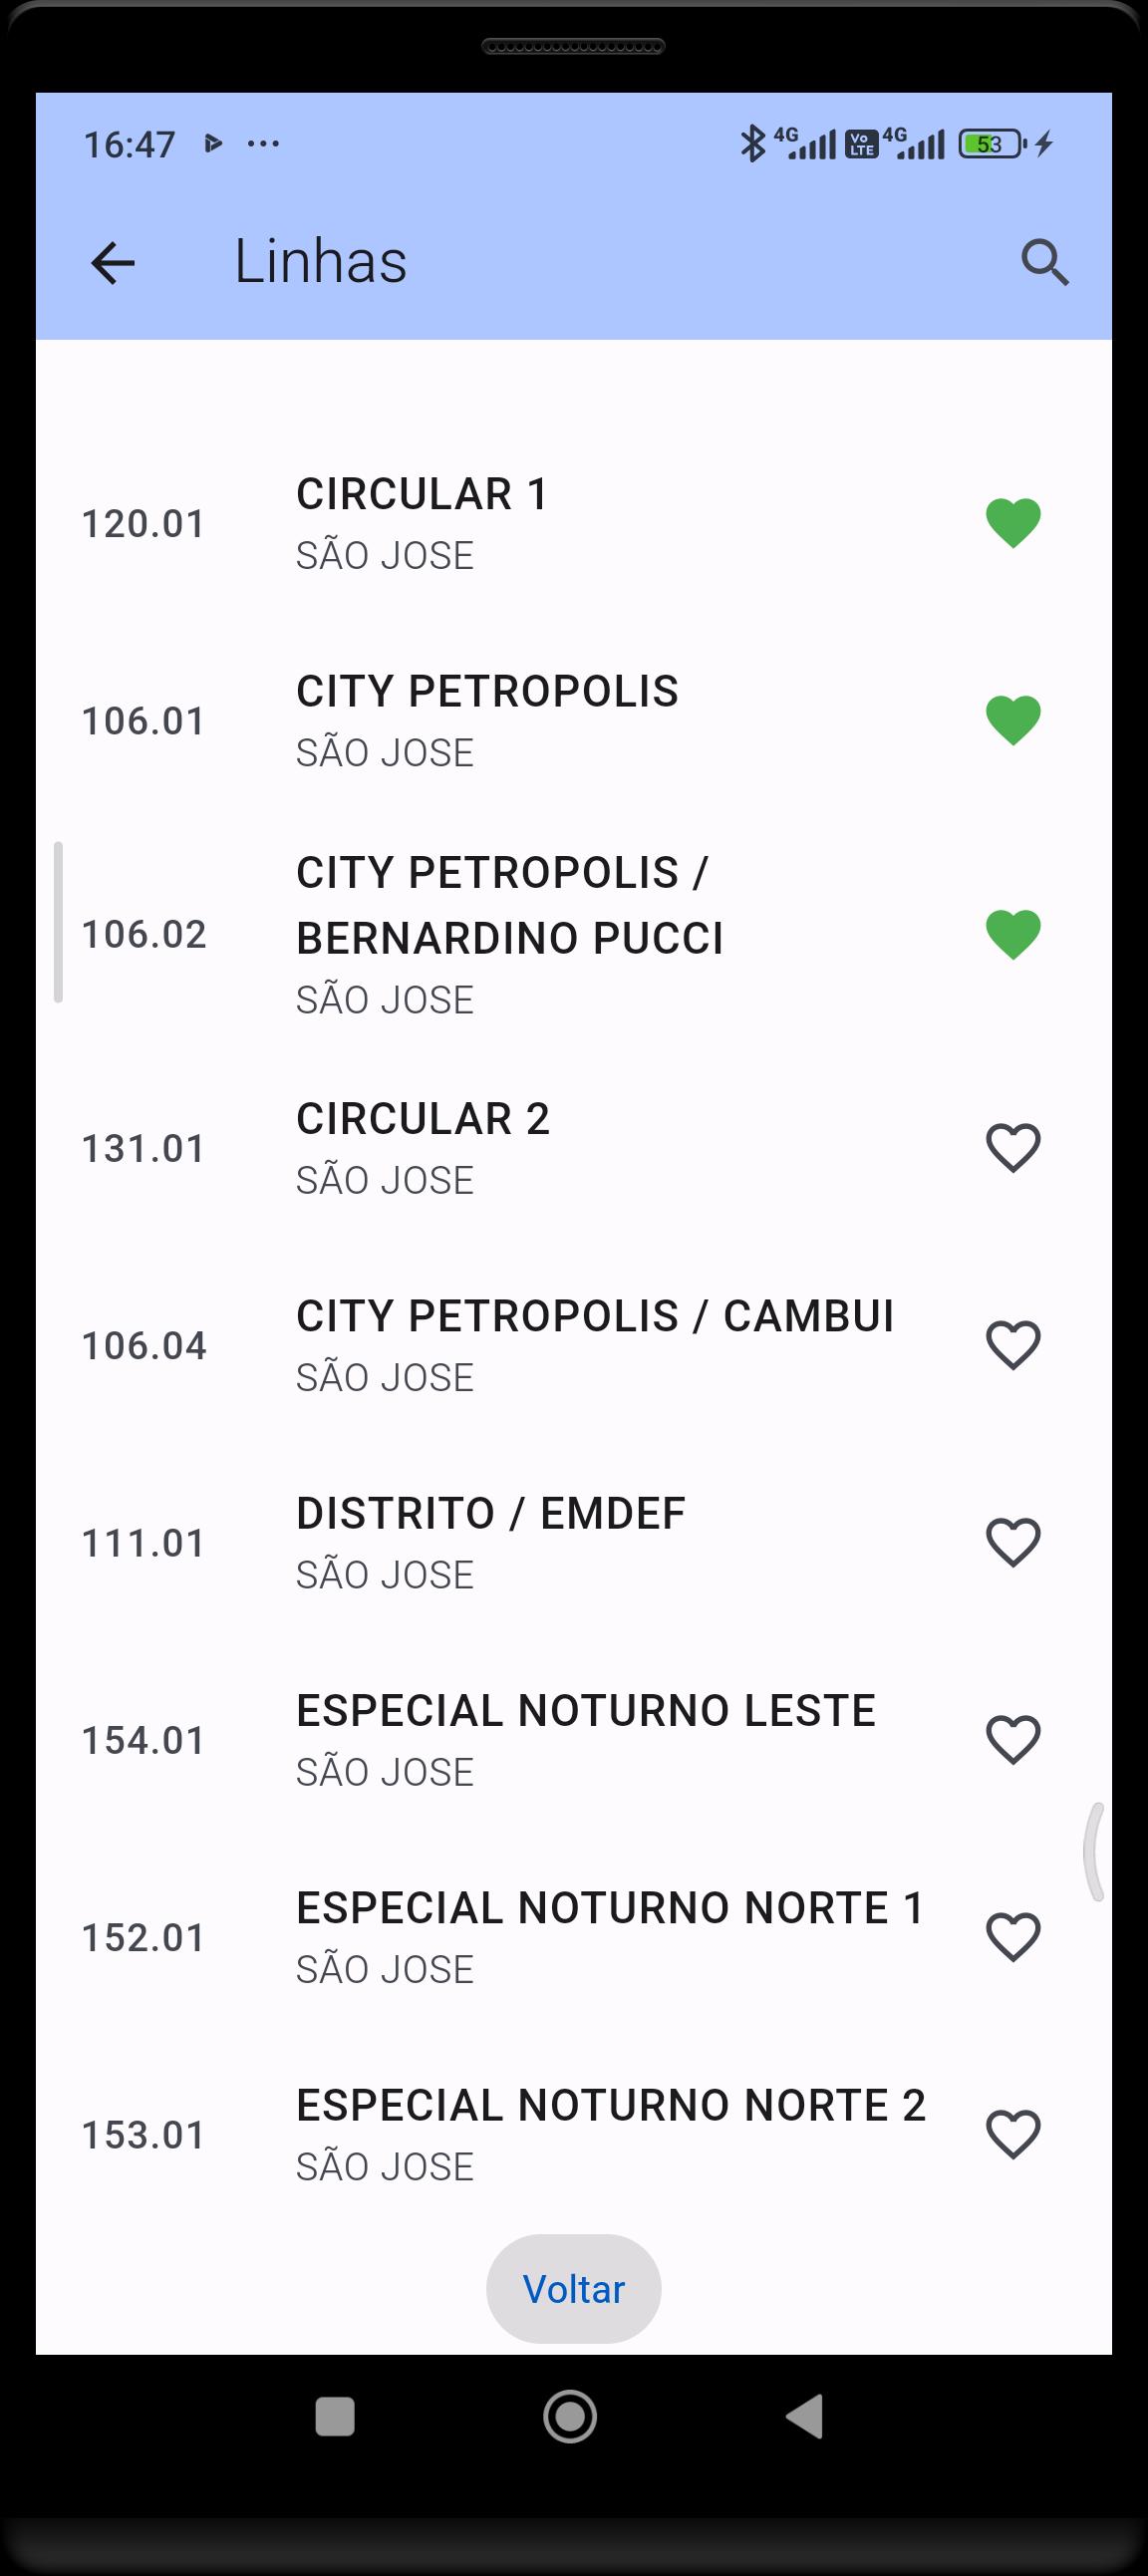Tap heart for ESPECIAL NOTURNO NORTE 1
Screen dimensions: 1148x2576
point(1013,1937)
